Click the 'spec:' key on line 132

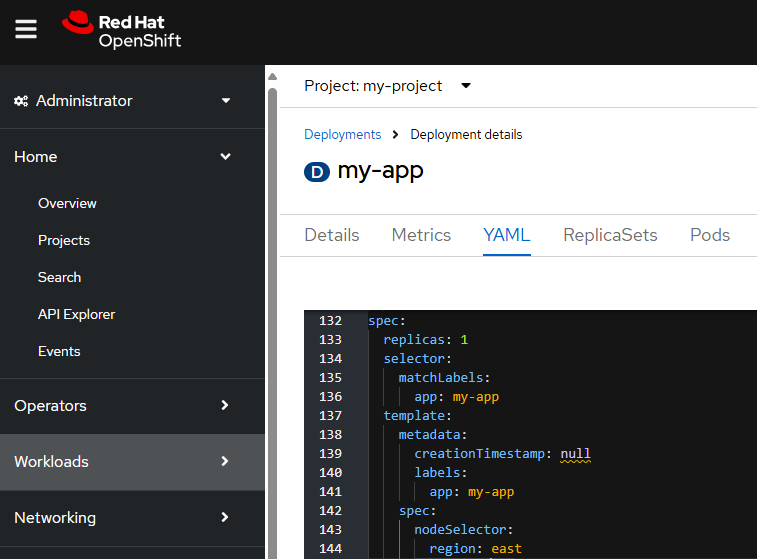click(387, 321)
